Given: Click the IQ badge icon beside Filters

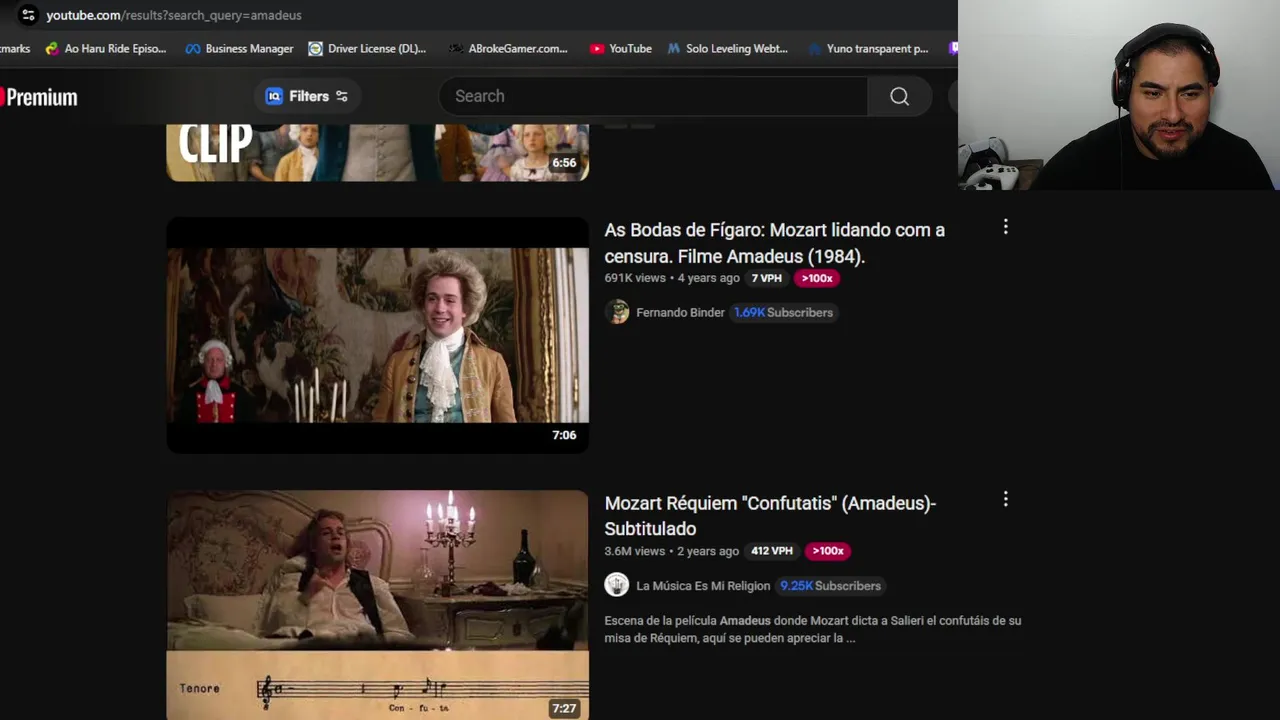Looking at the screenshot, I should point(274,96).
